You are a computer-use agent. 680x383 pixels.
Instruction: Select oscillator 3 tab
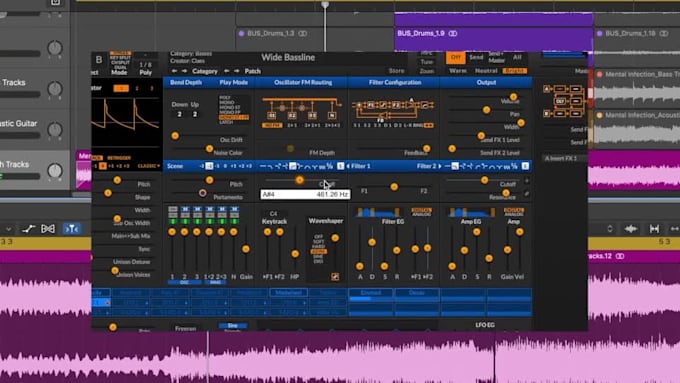(x=152, y=88)
